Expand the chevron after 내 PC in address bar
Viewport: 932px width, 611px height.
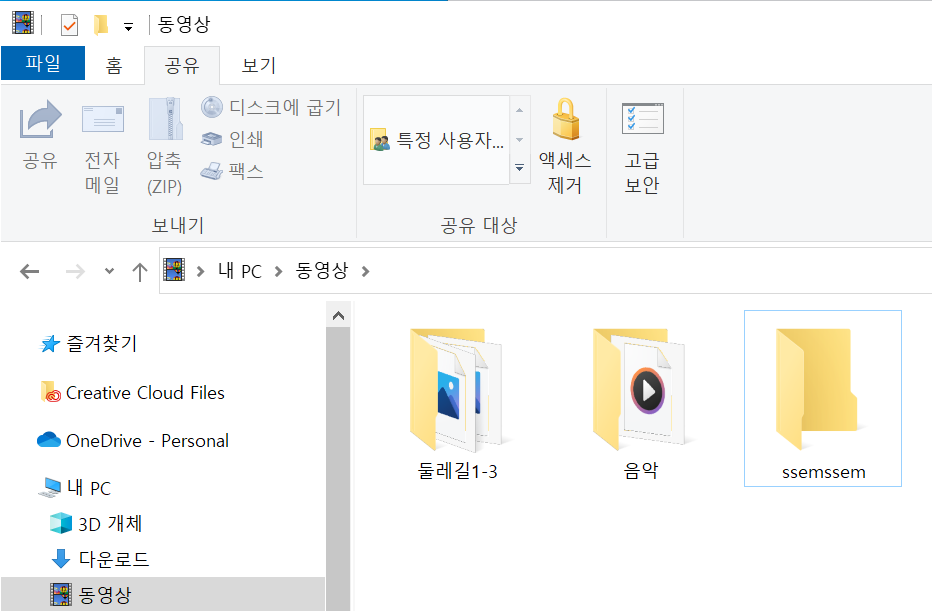(x=278, y=272)
